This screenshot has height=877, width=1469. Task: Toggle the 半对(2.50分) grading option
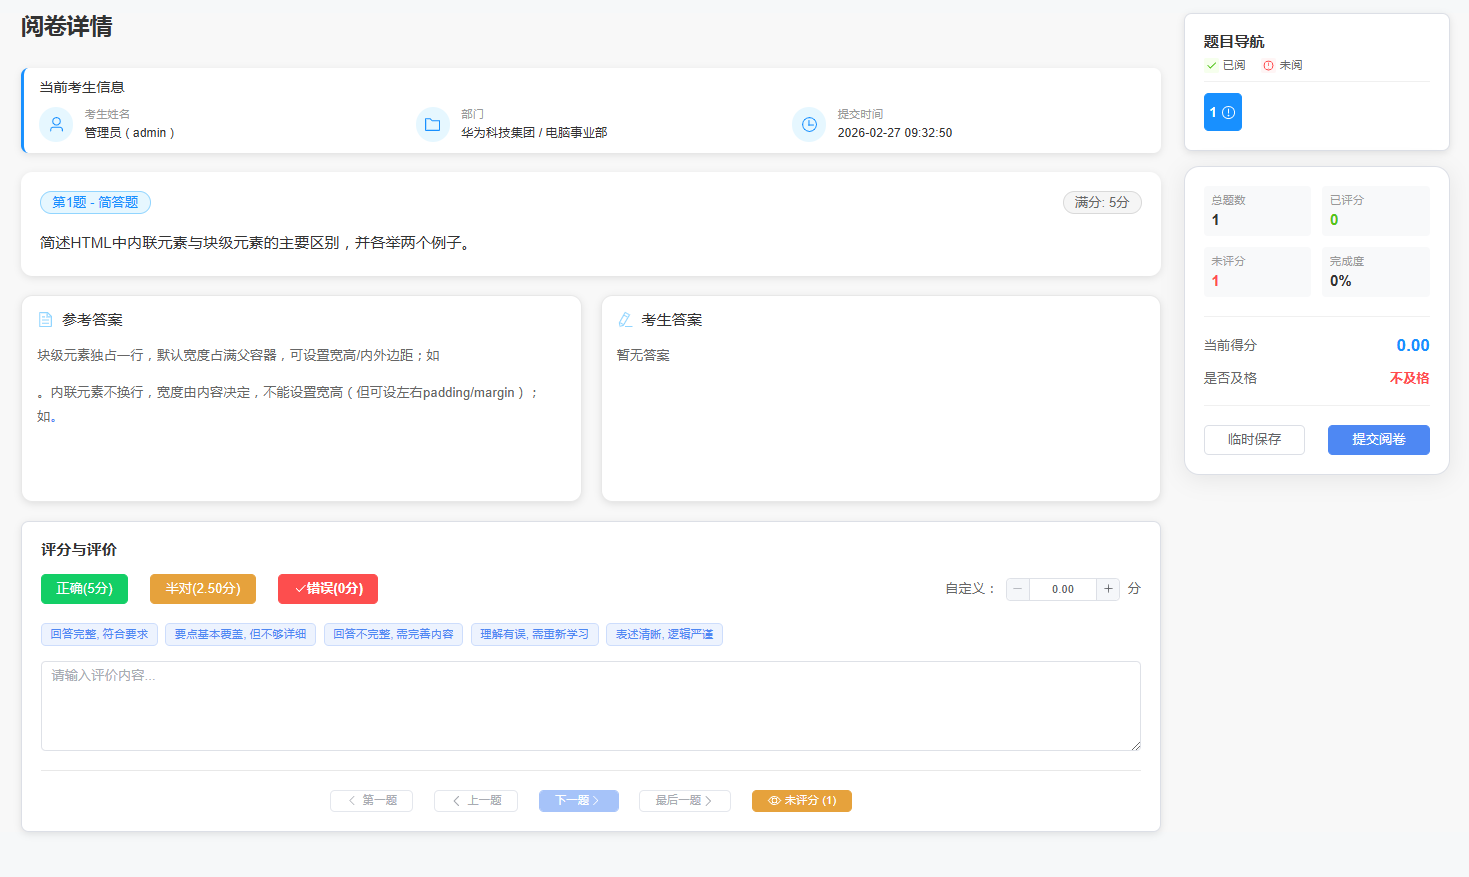click(x=202, y=589)
